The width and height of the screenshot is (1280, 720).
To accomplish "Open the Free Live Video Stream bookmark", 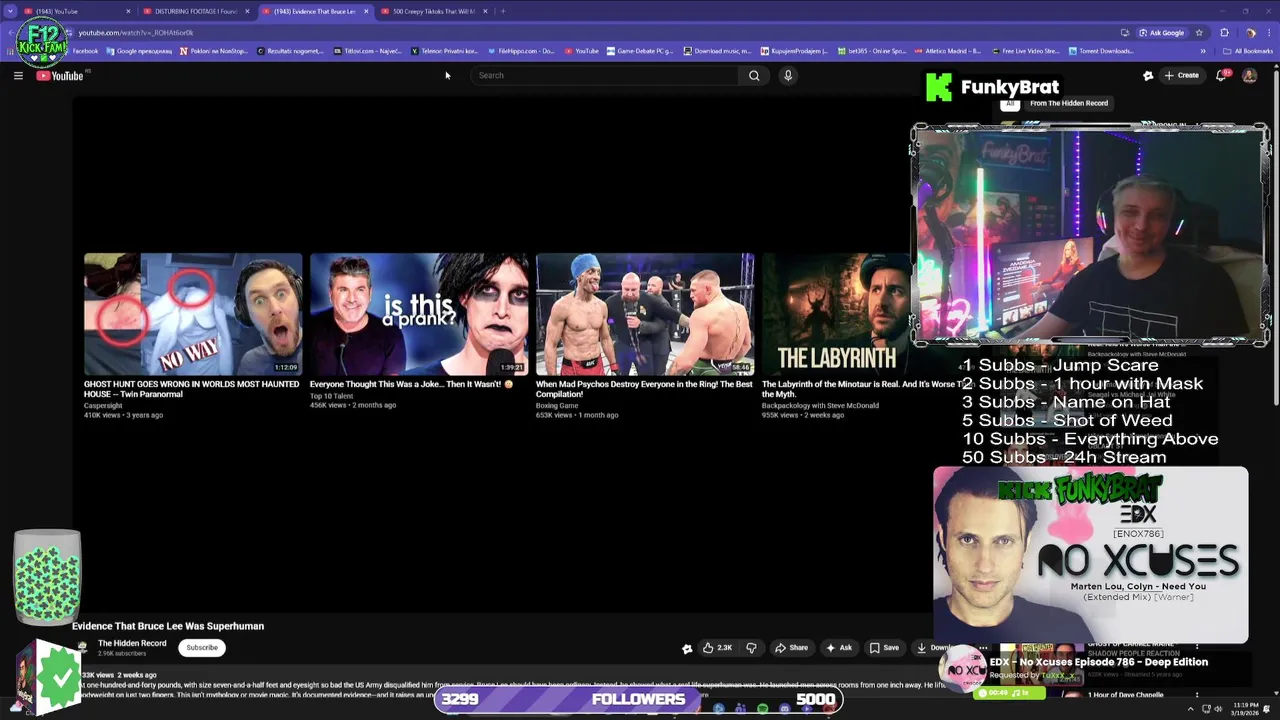I will [1026, 51].
